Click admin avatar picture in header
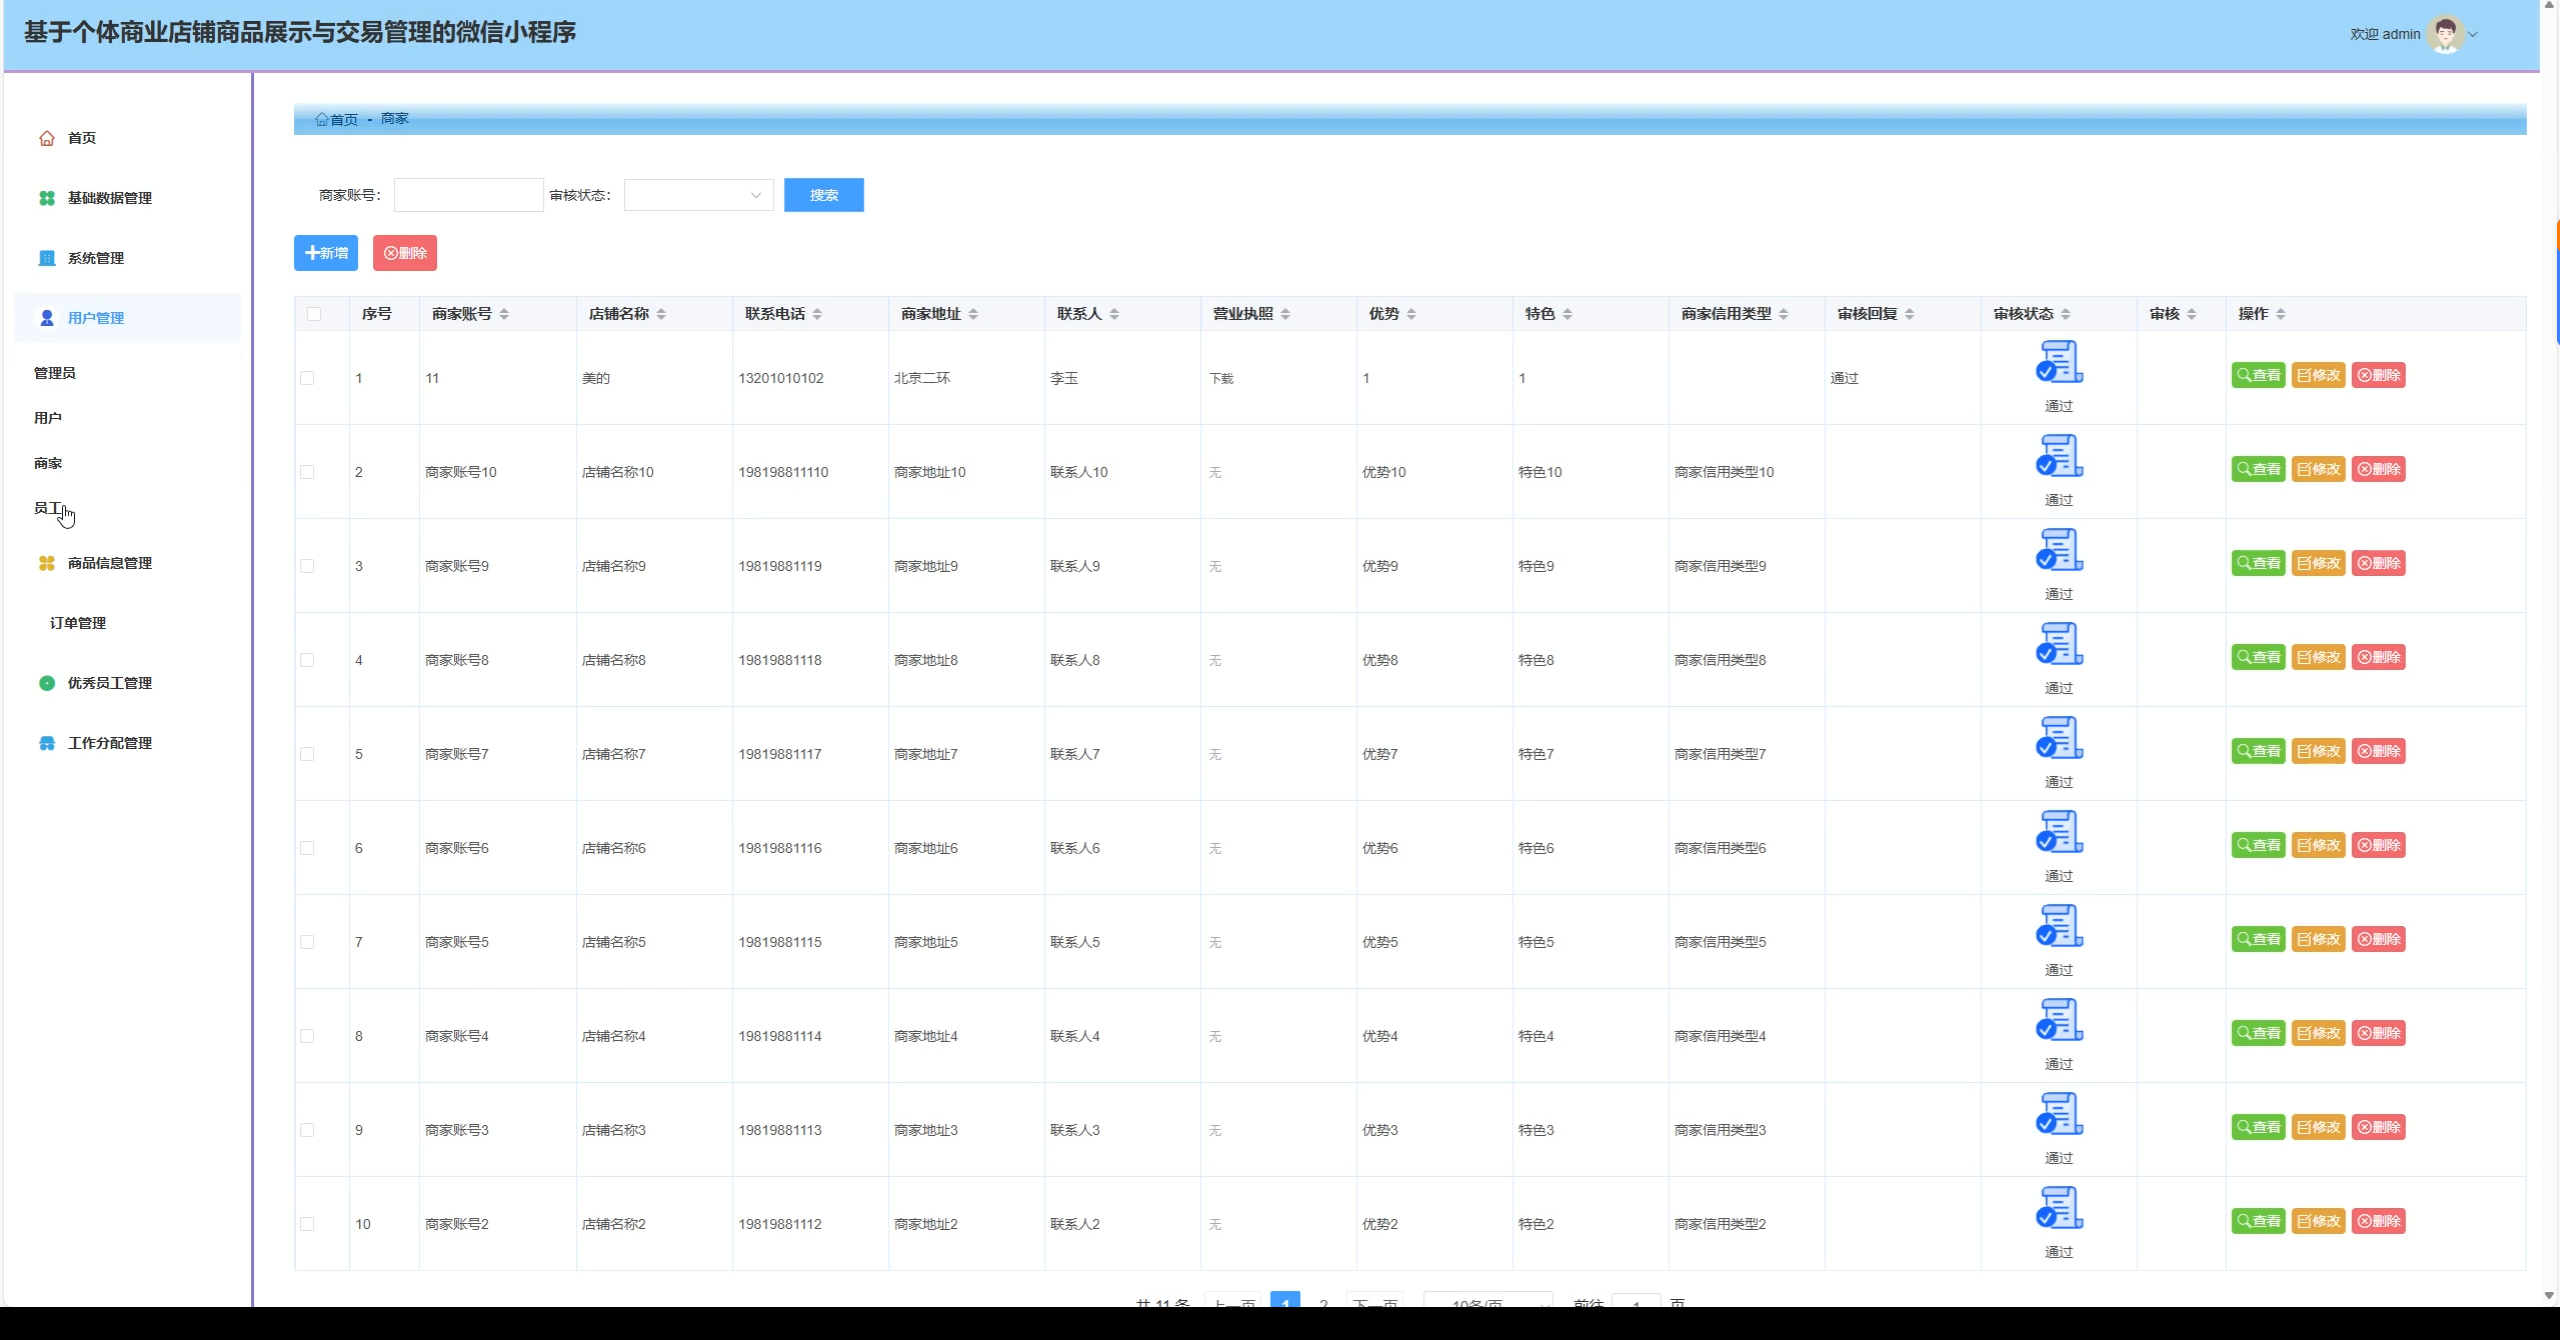Viewport: 2560px width, 1340px height. (x=2446, y=34)
